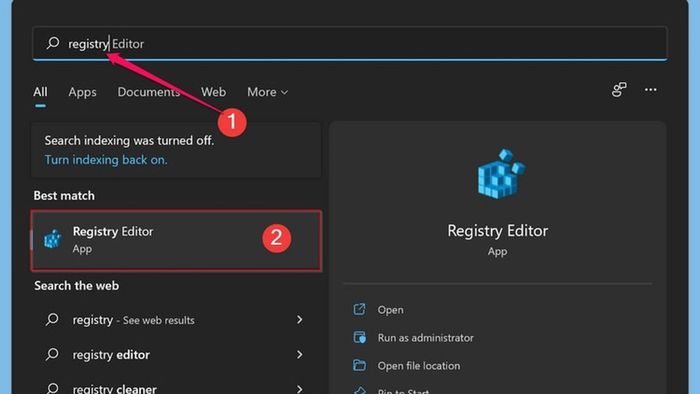Click the search magnifier icon in search box
Screen dimensions: 700x394
(x=53, y=43)
